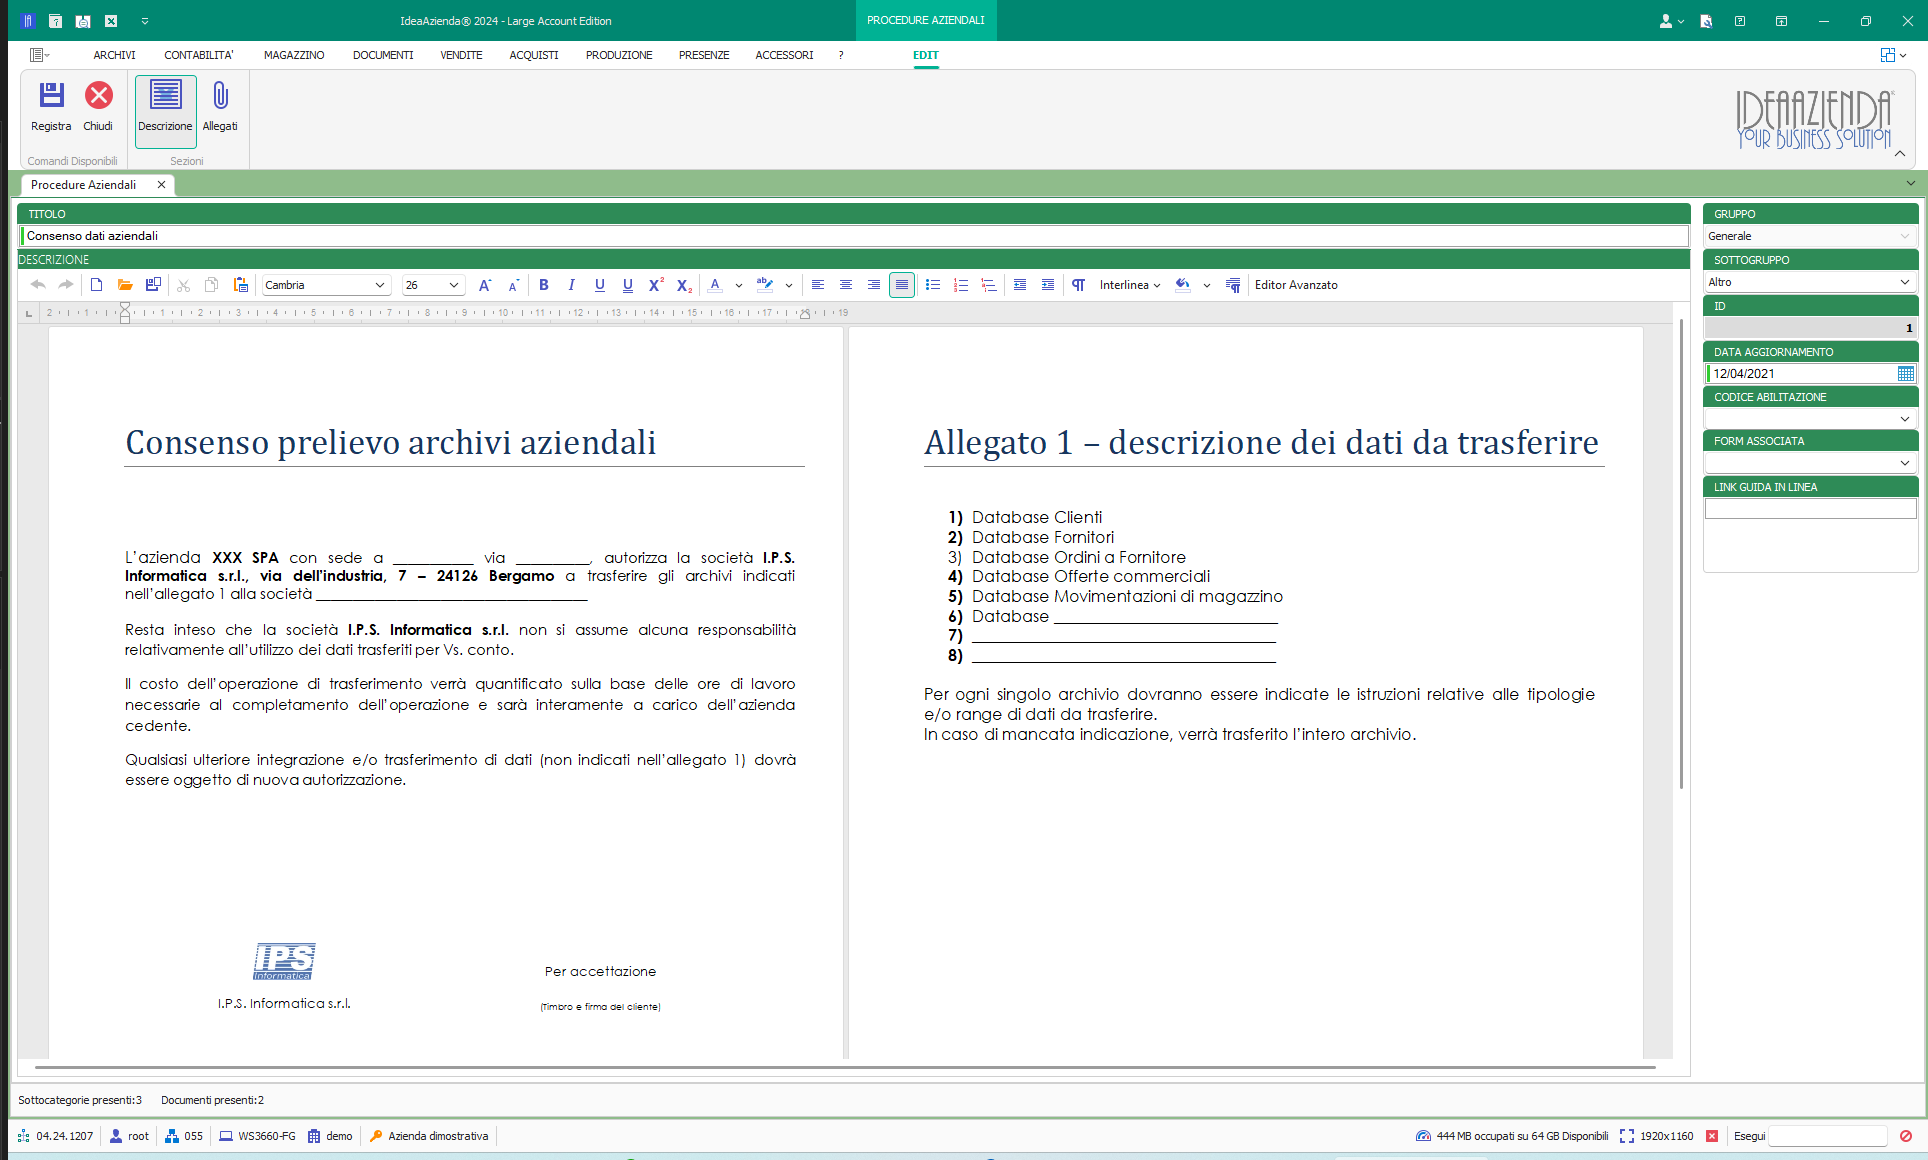Open the MAGAZZINO menu
This screenshot has height=1160, width=1928.
[294, 55]
